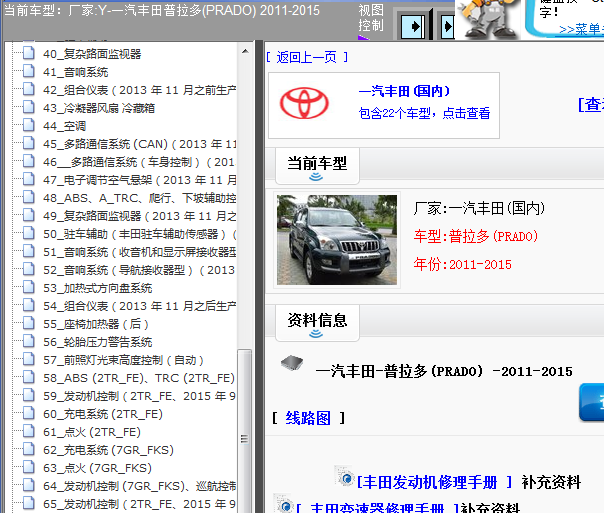604x513 pixels.
Task: Select 58_ABS (2TR_FE)、TRC entry
Action: [139, 378]
